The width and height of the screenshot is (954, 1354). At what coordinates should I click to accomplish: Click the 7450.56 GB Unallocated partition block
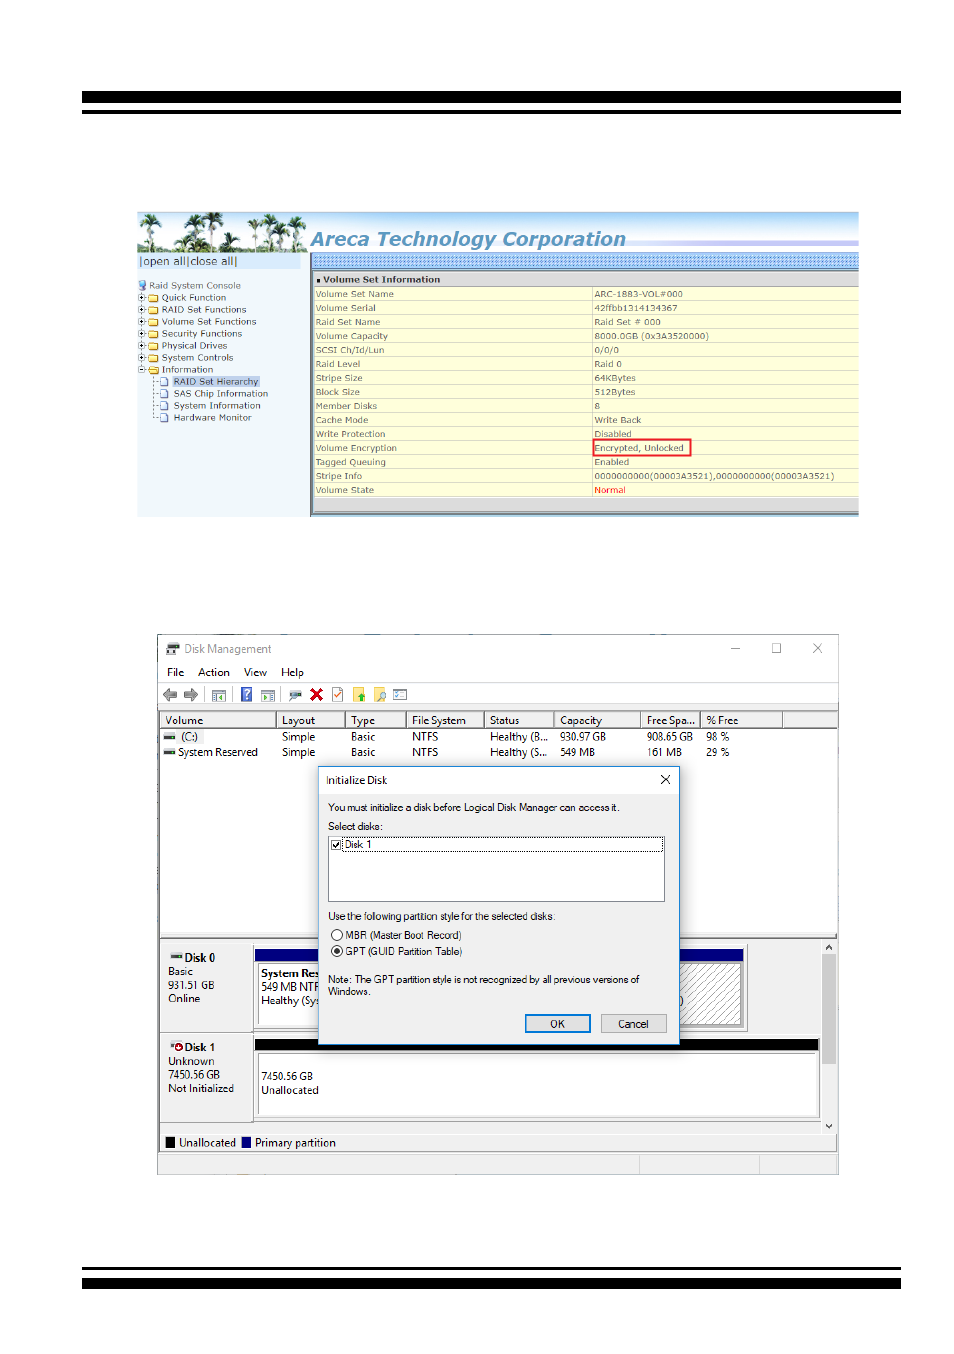tap(538, 1084)
